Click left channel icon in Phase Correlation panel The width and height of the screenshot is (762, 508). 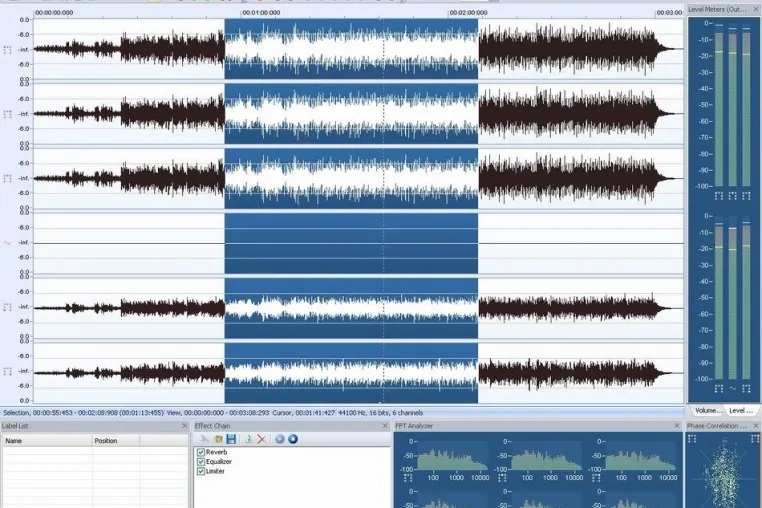coord(692,438)
